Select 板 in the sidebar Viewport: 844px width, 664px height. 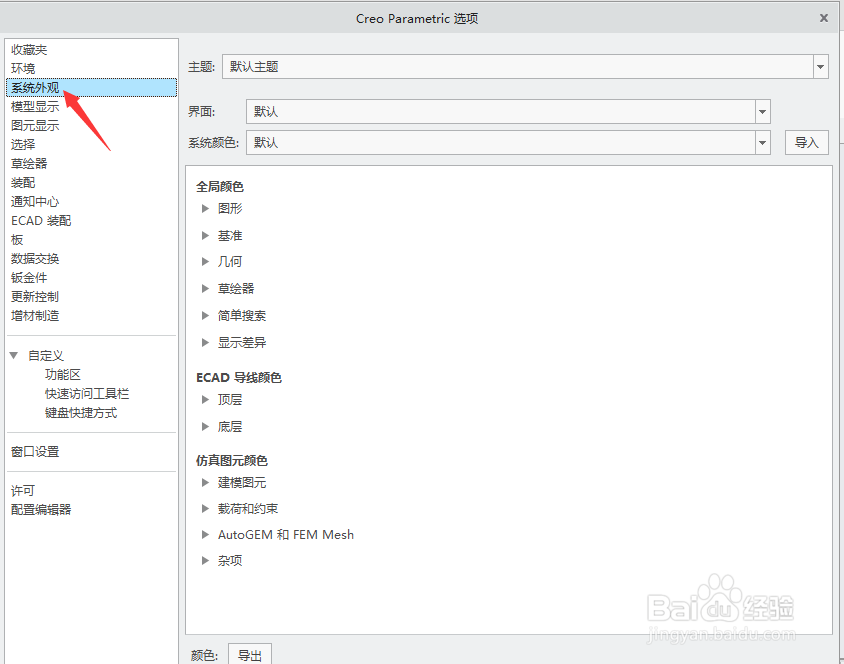point(17,239)
